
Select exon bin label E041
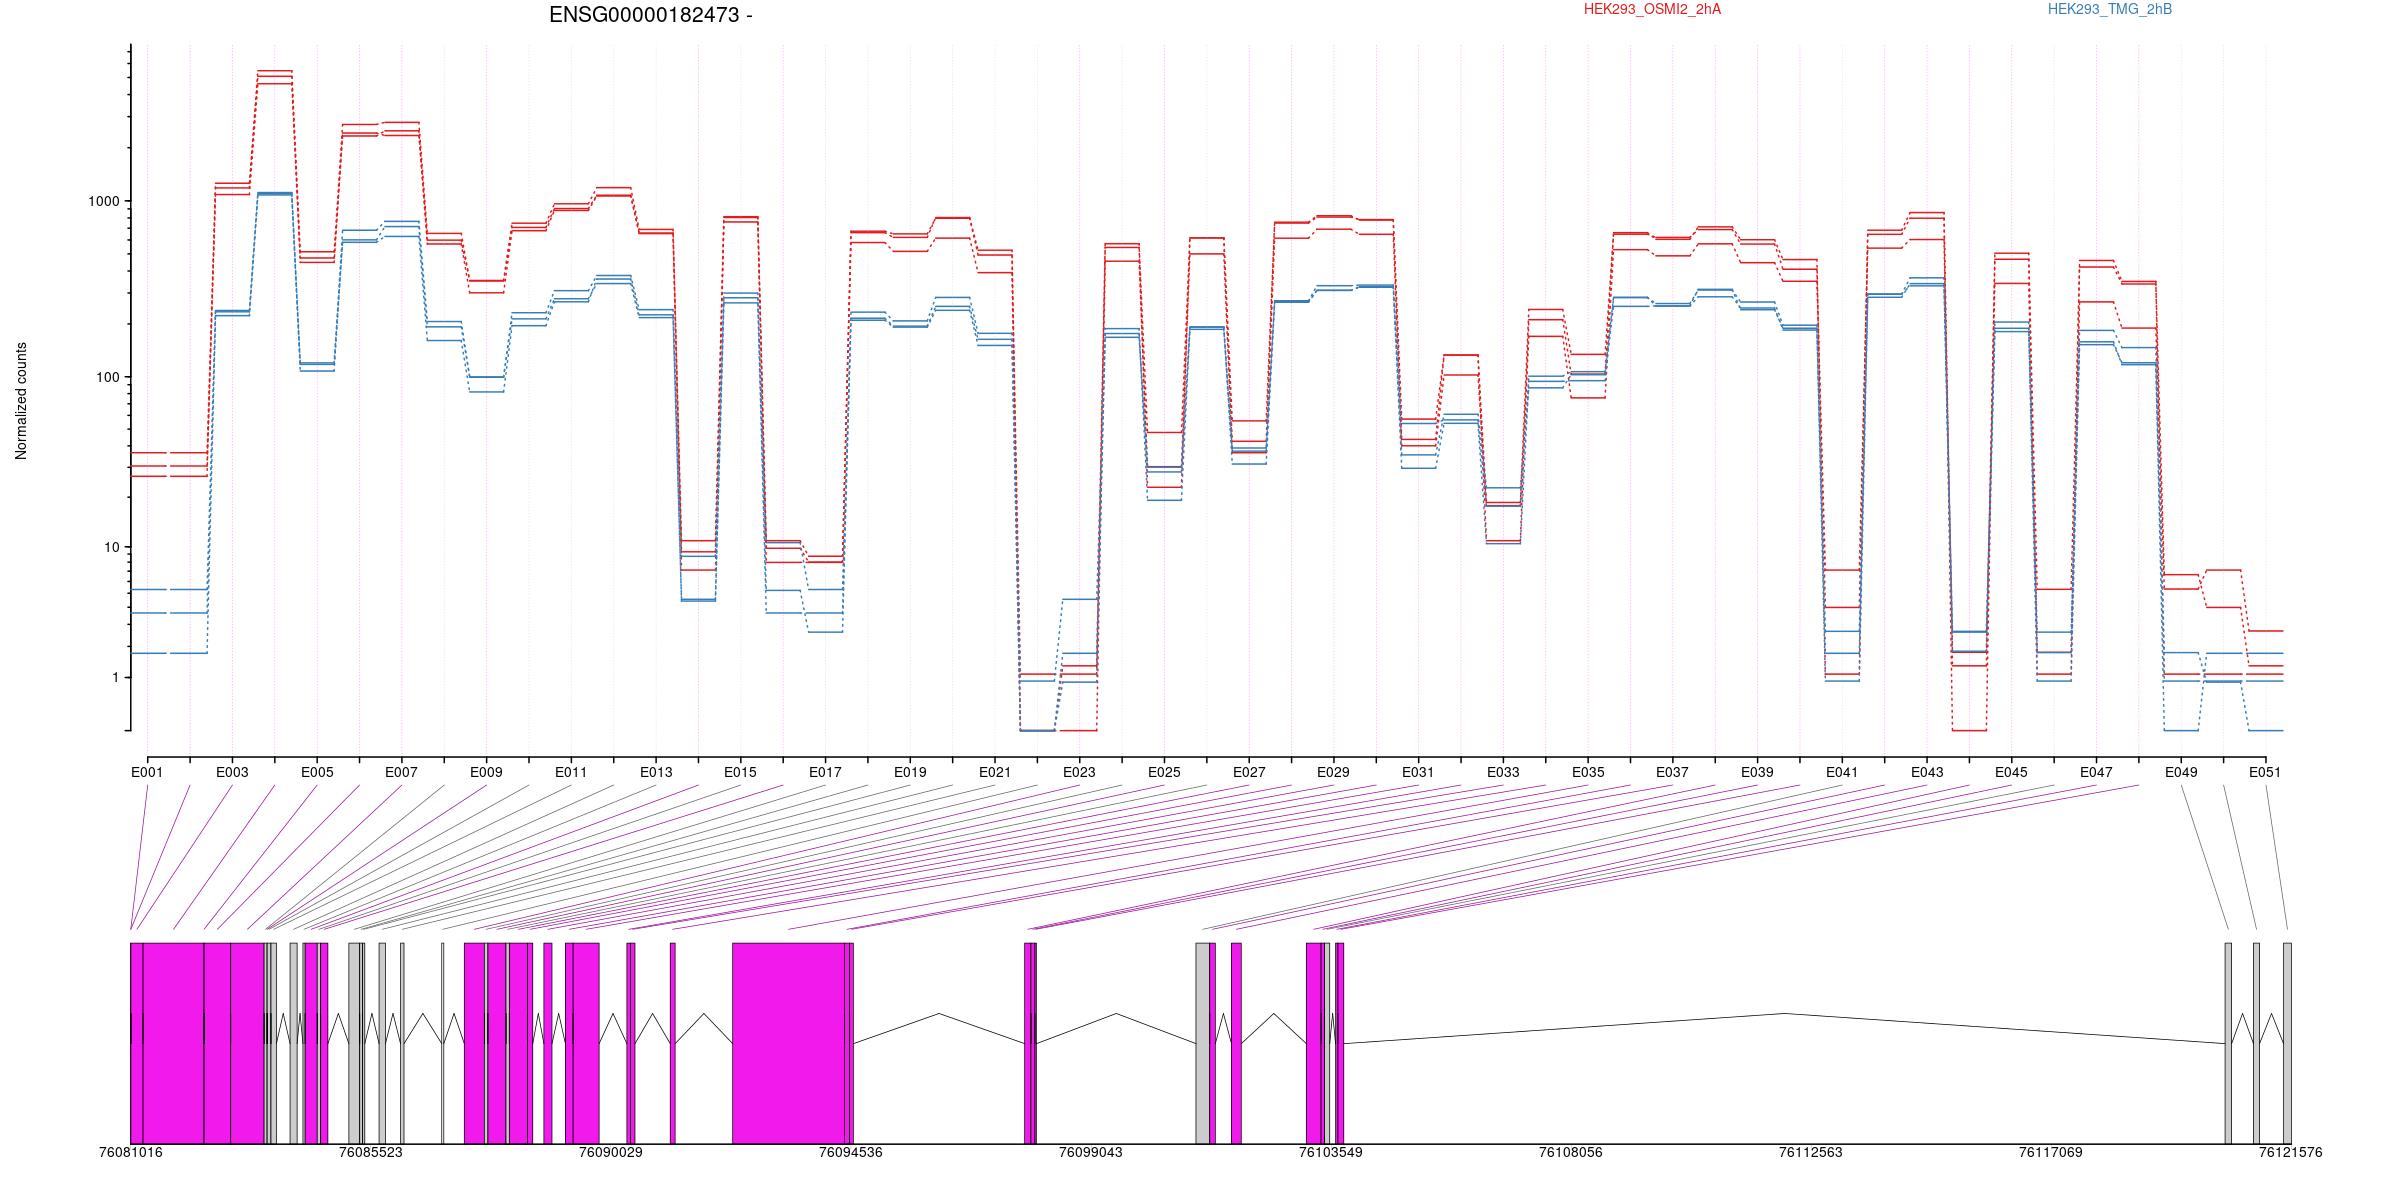pyautogui.click(x=1842, y=772)
